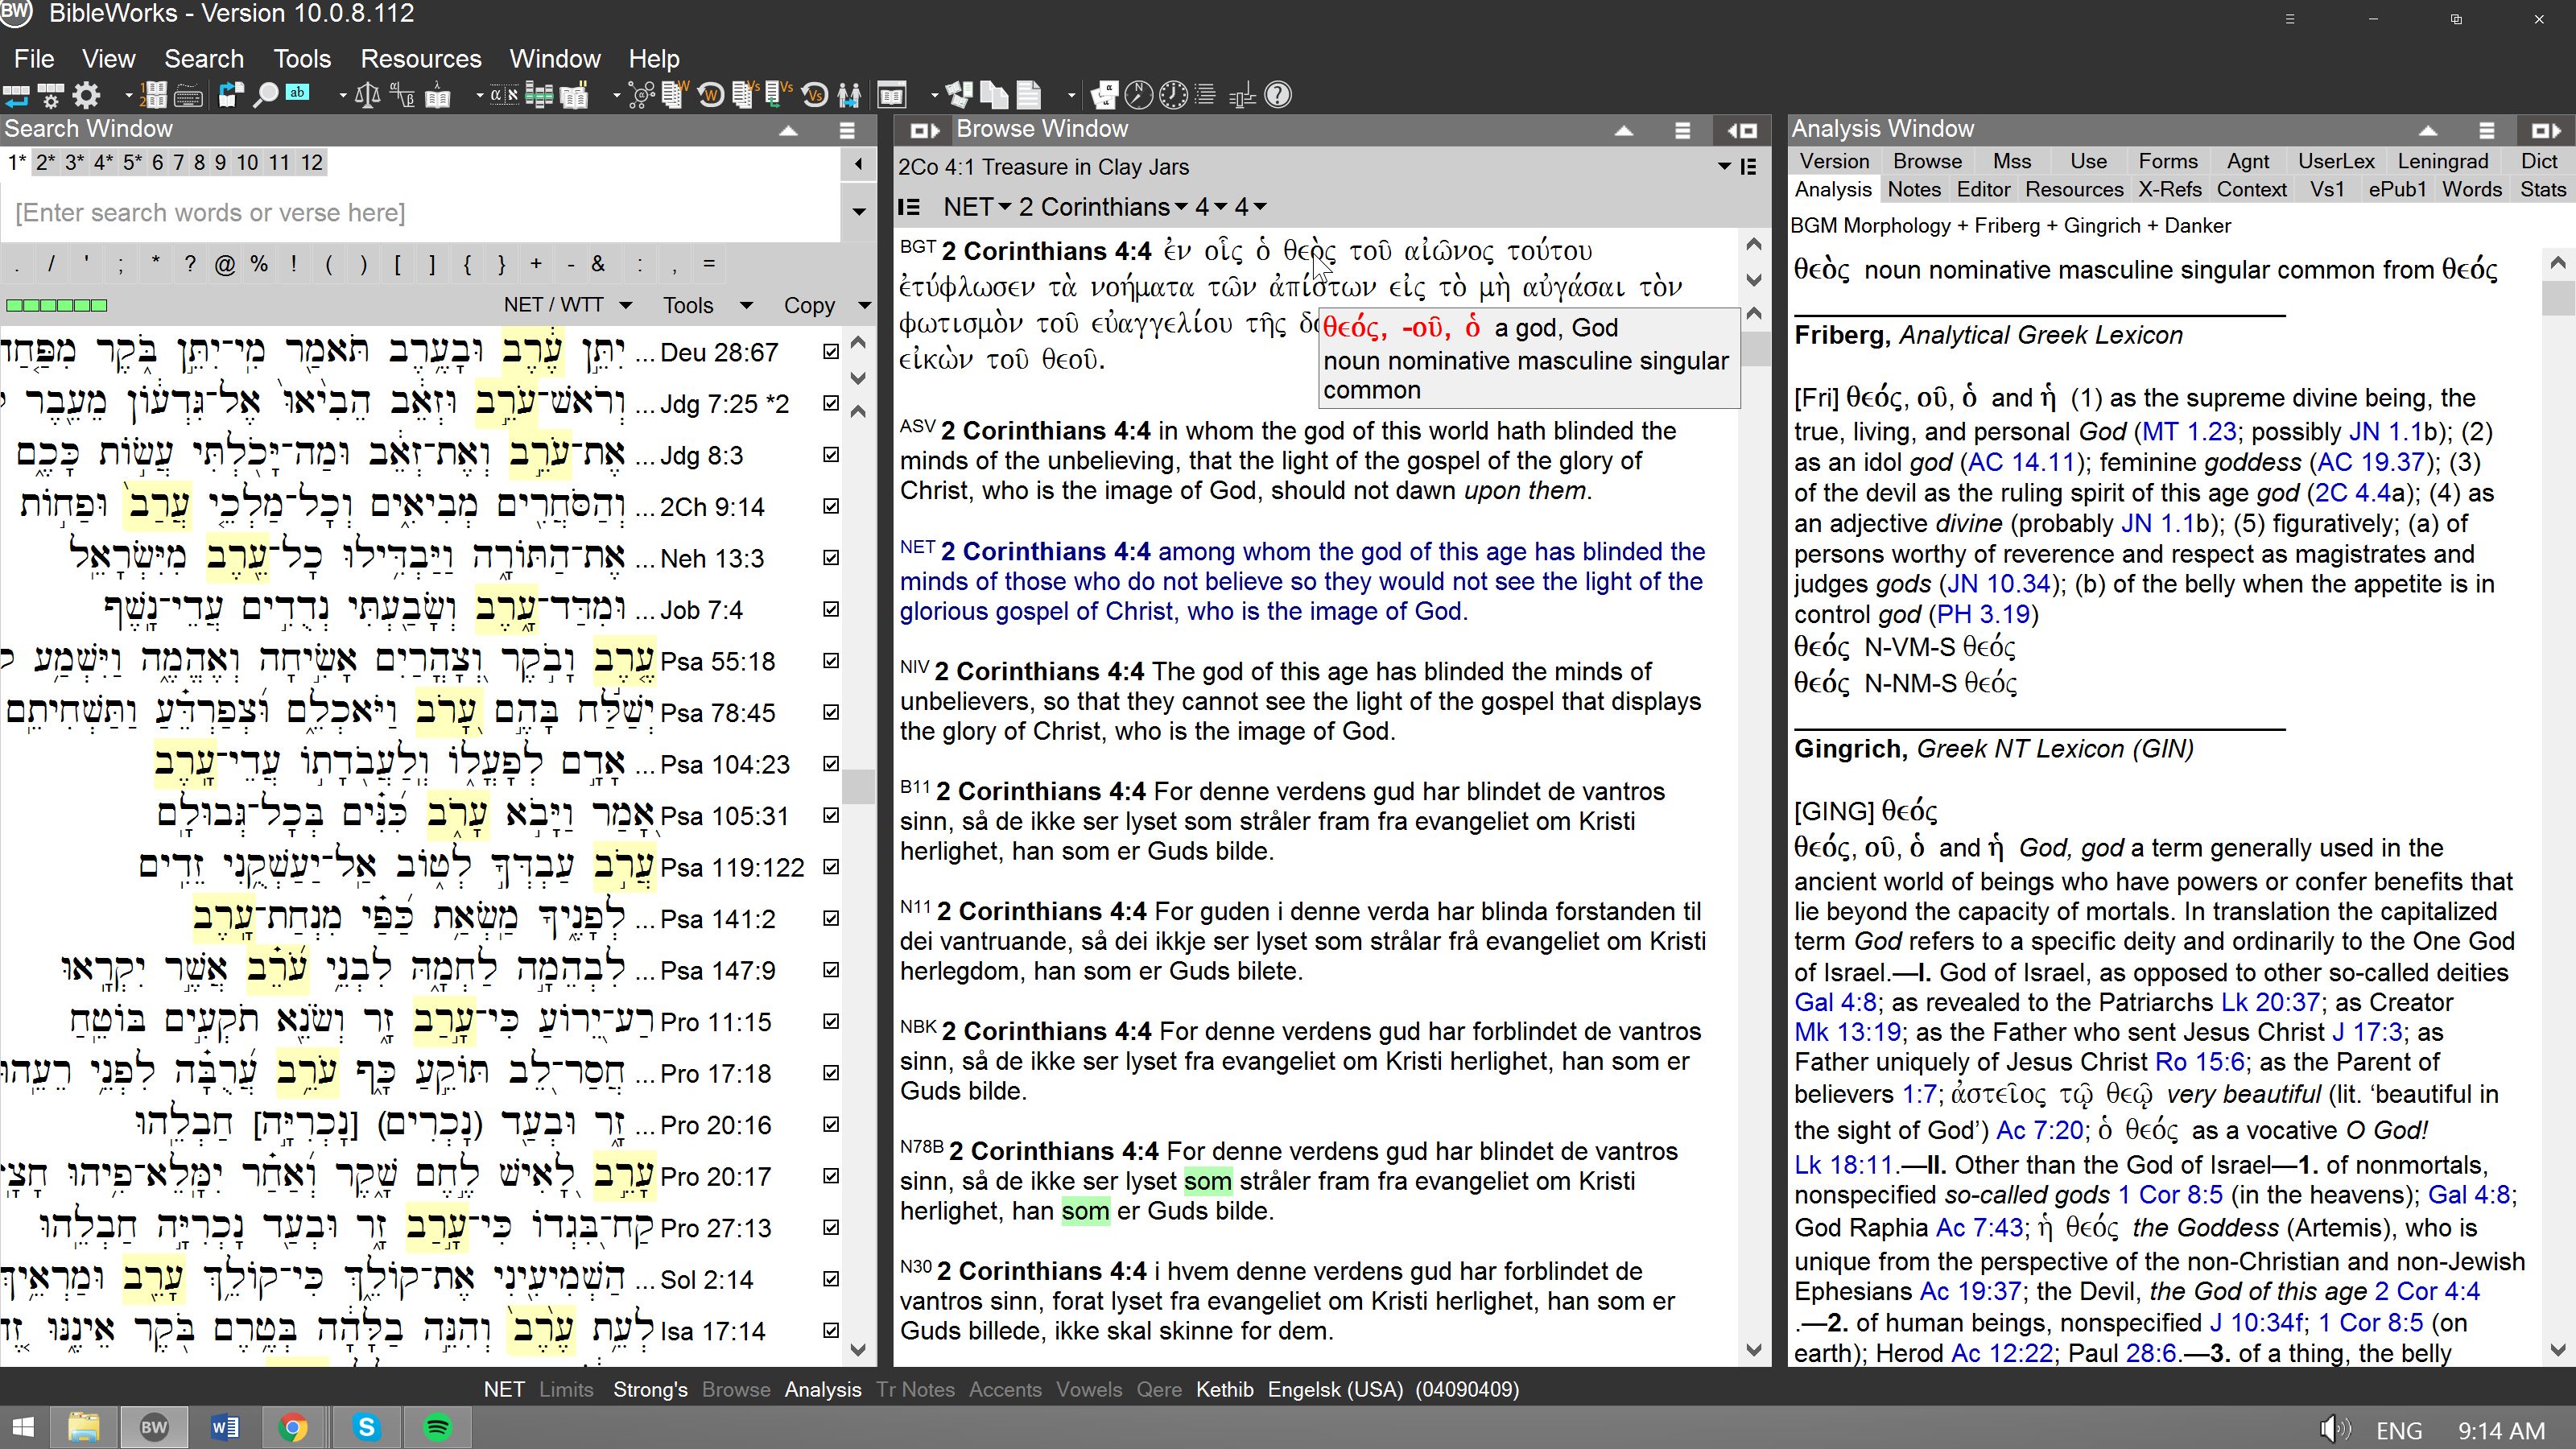Toggle the Psa 104:23 result checkbox
The image size is (2576, 1449).
(830, 764)
